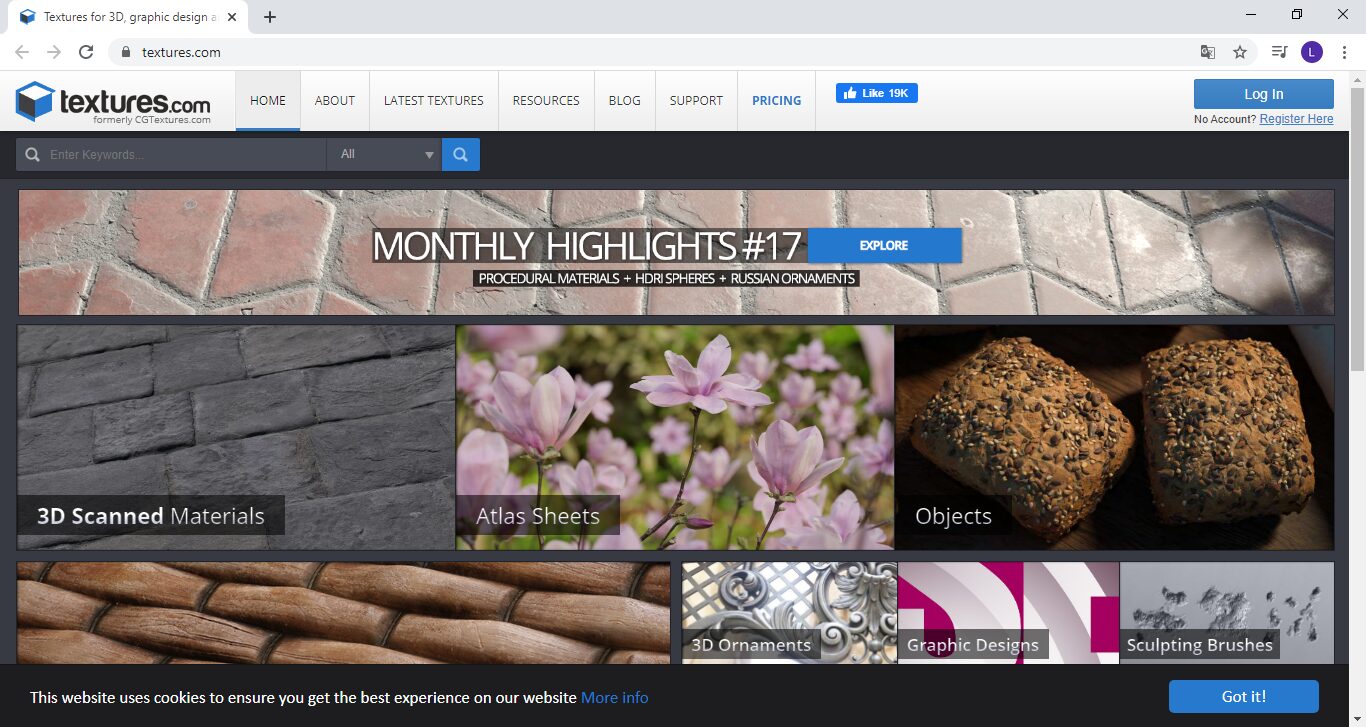Open the PRICING menu item
Viewport: 1366px width, 727px height.
coord(776,100)
